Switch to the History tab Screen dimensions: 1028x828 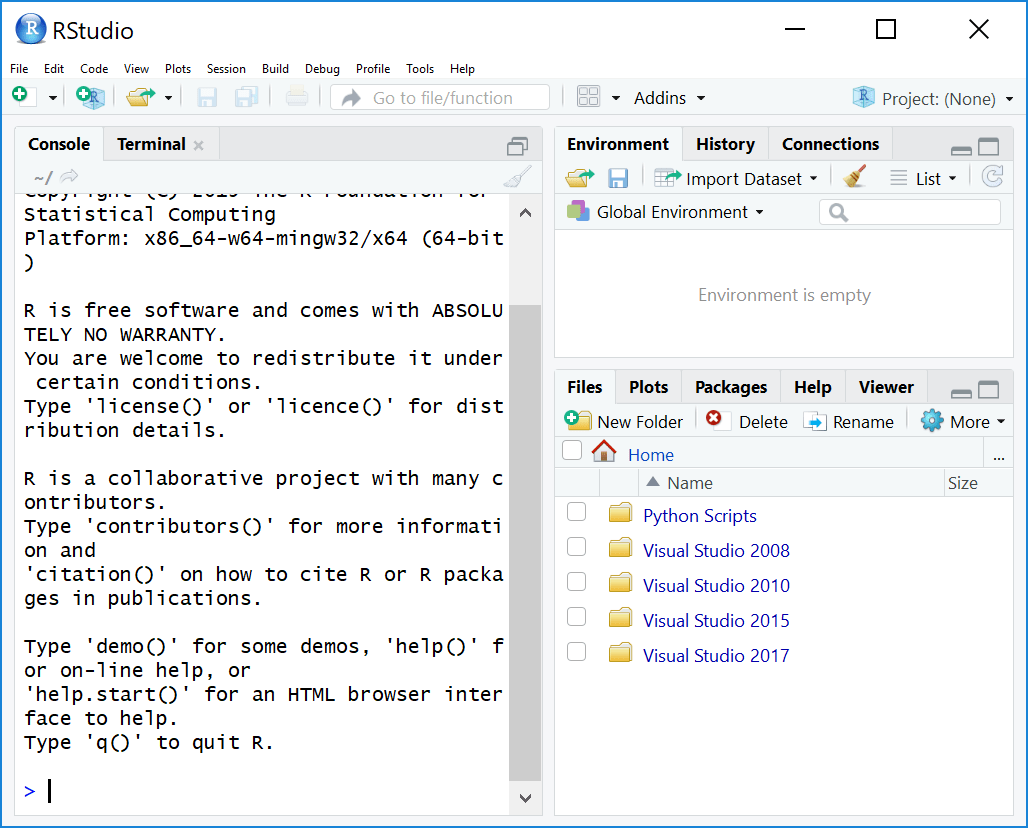[x=725, y=144]
